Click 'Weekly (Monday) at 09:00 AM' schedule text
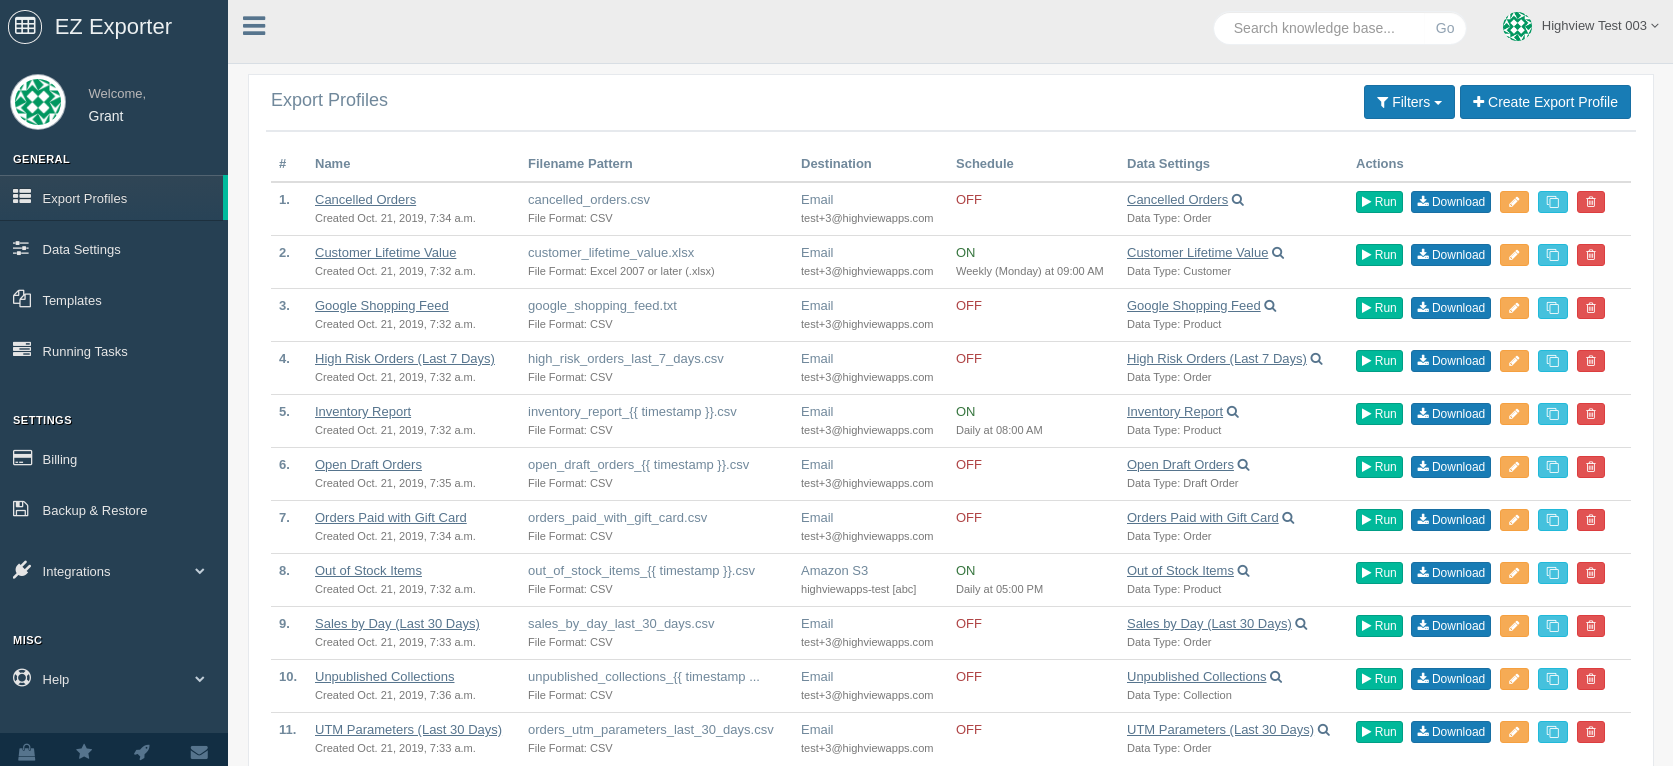Image resolution: width=1673 pixels, height=766 pixels. coord(1030,271)
